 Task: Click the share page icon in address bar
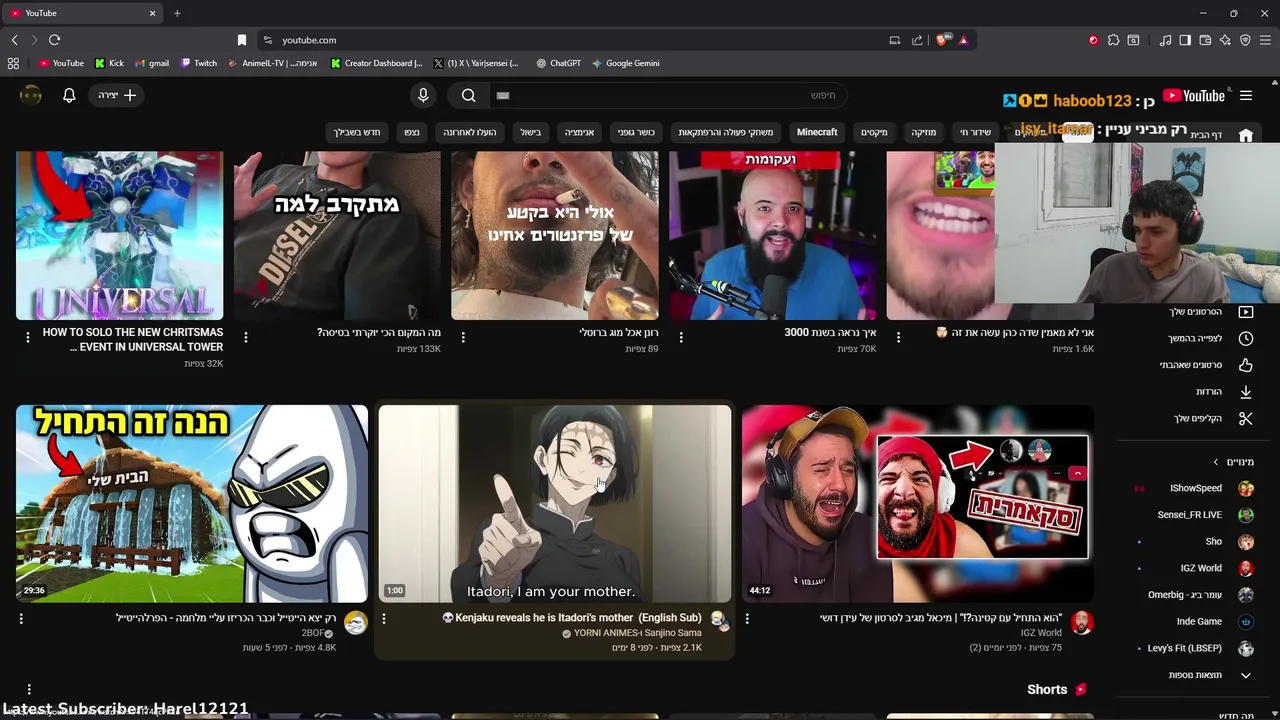click(917, 40)
